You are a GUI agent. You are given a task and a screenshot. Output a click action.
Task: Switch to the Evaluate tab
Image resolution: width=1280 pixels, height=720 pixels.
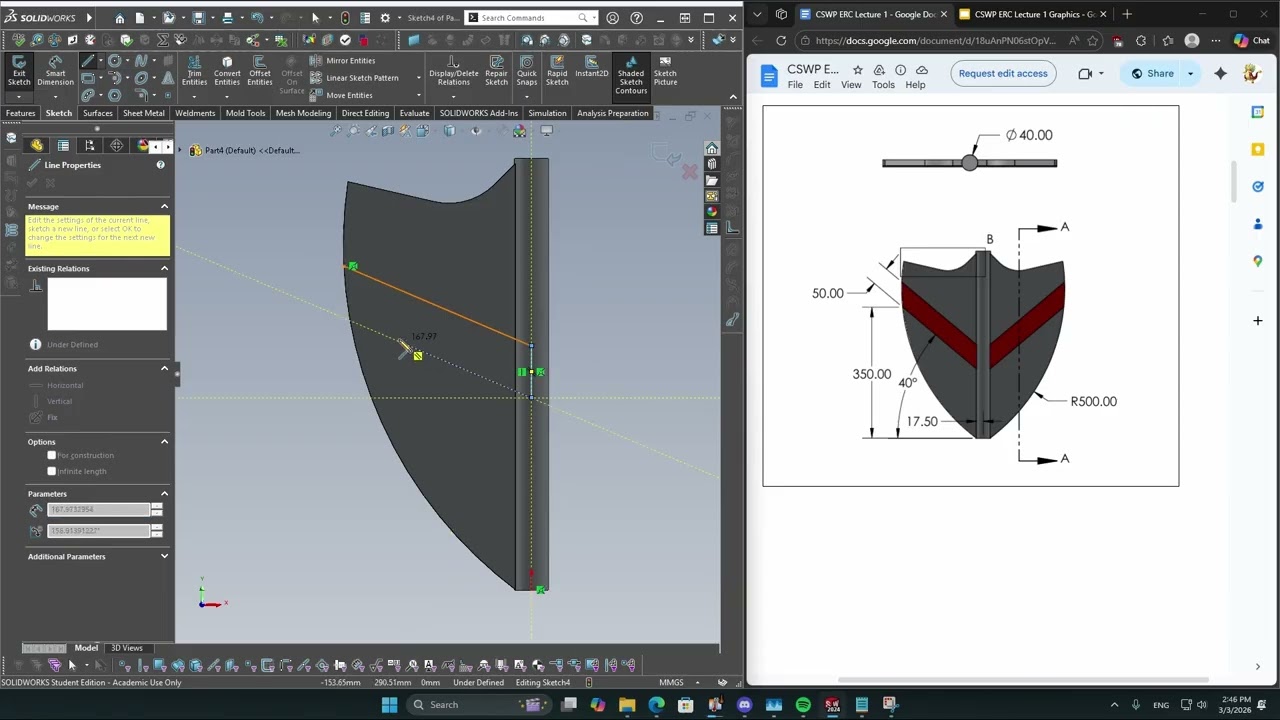414,113
